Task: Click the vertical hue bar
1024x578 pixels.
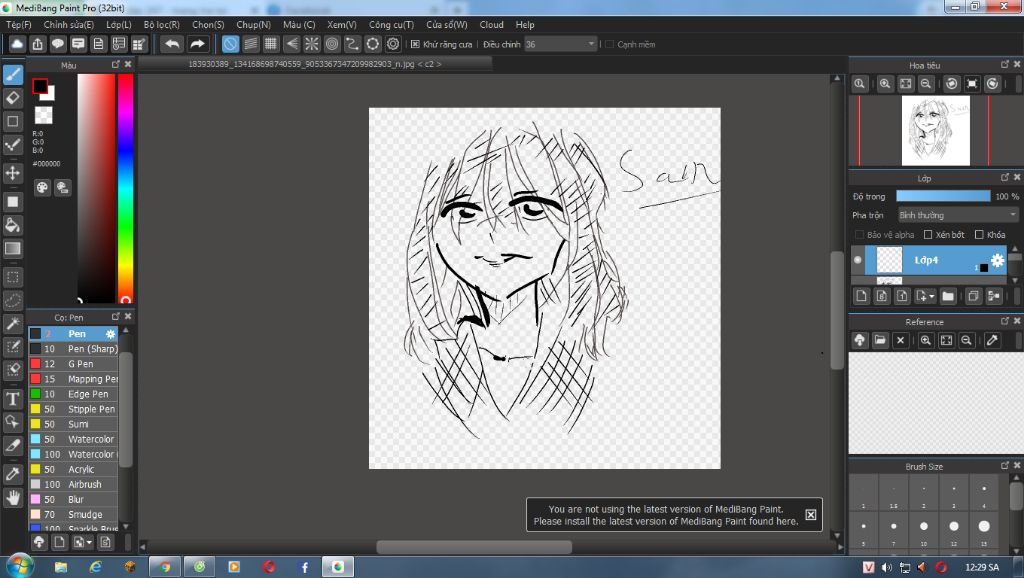Action: coord(125,188)
